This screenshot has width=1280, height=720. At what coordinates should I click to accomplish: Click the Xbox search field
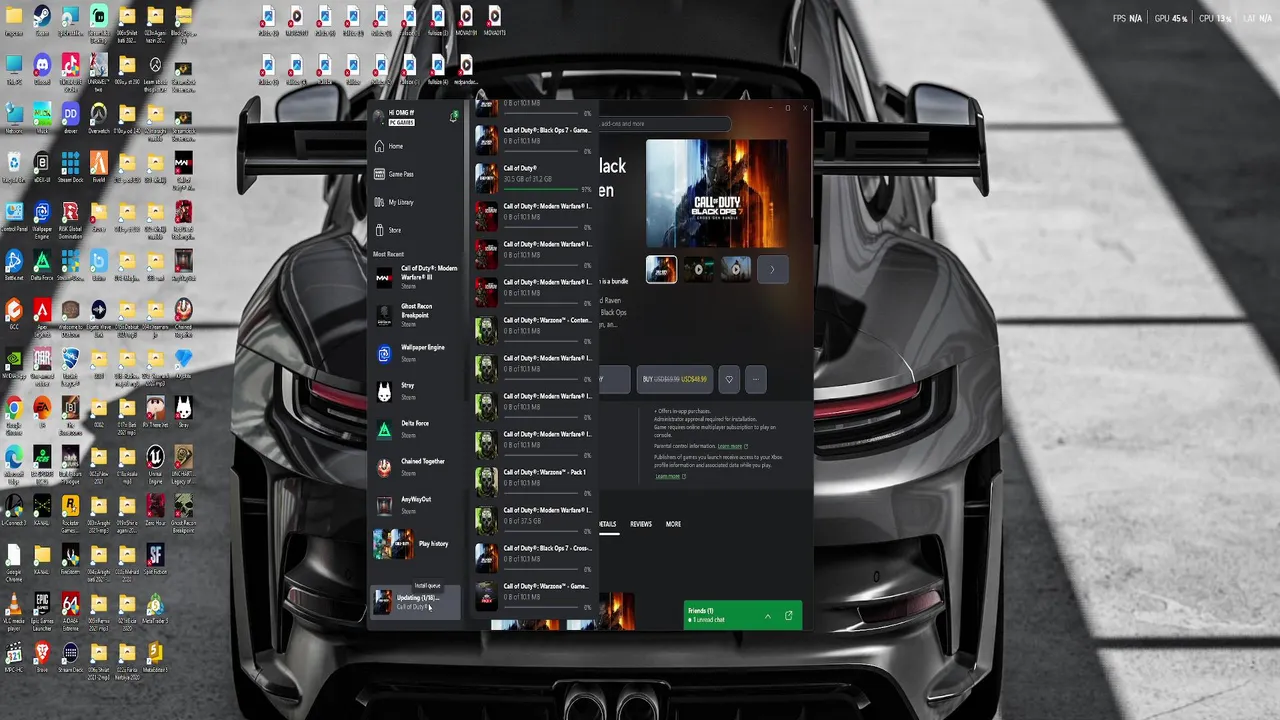click(664, 124)
